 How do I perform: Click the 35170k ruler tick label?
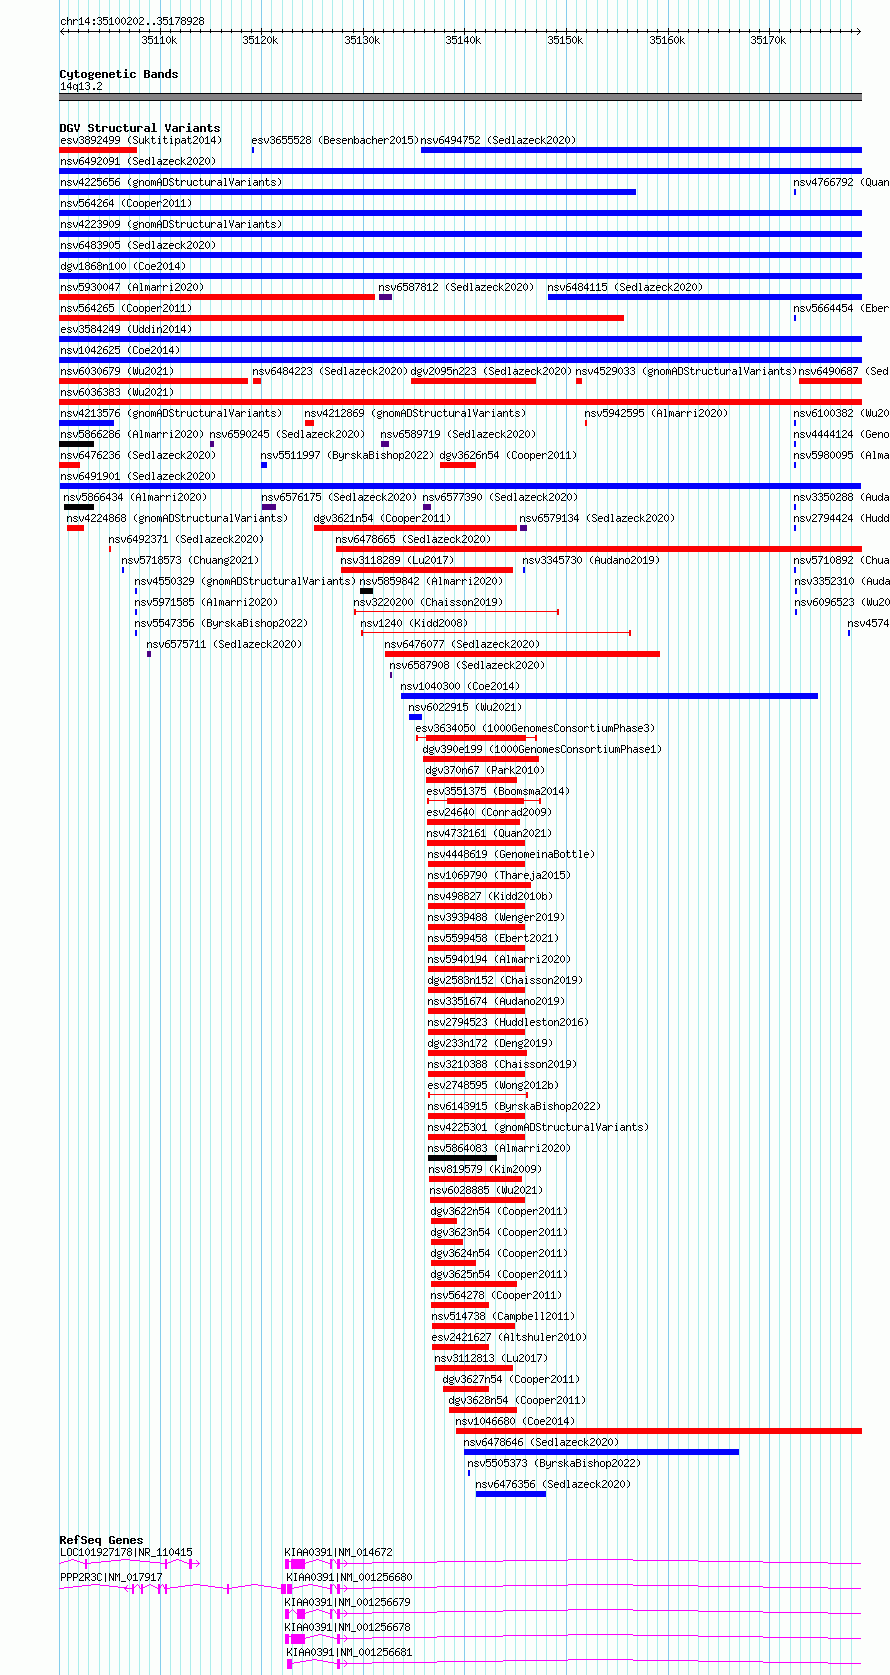click(768, 40)
